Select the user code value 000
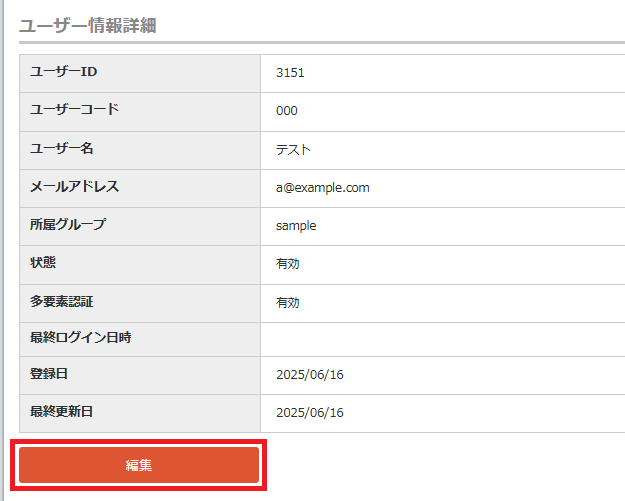Image resolution: width=625 pixels, height=501 pixels. tap(286, 111)
